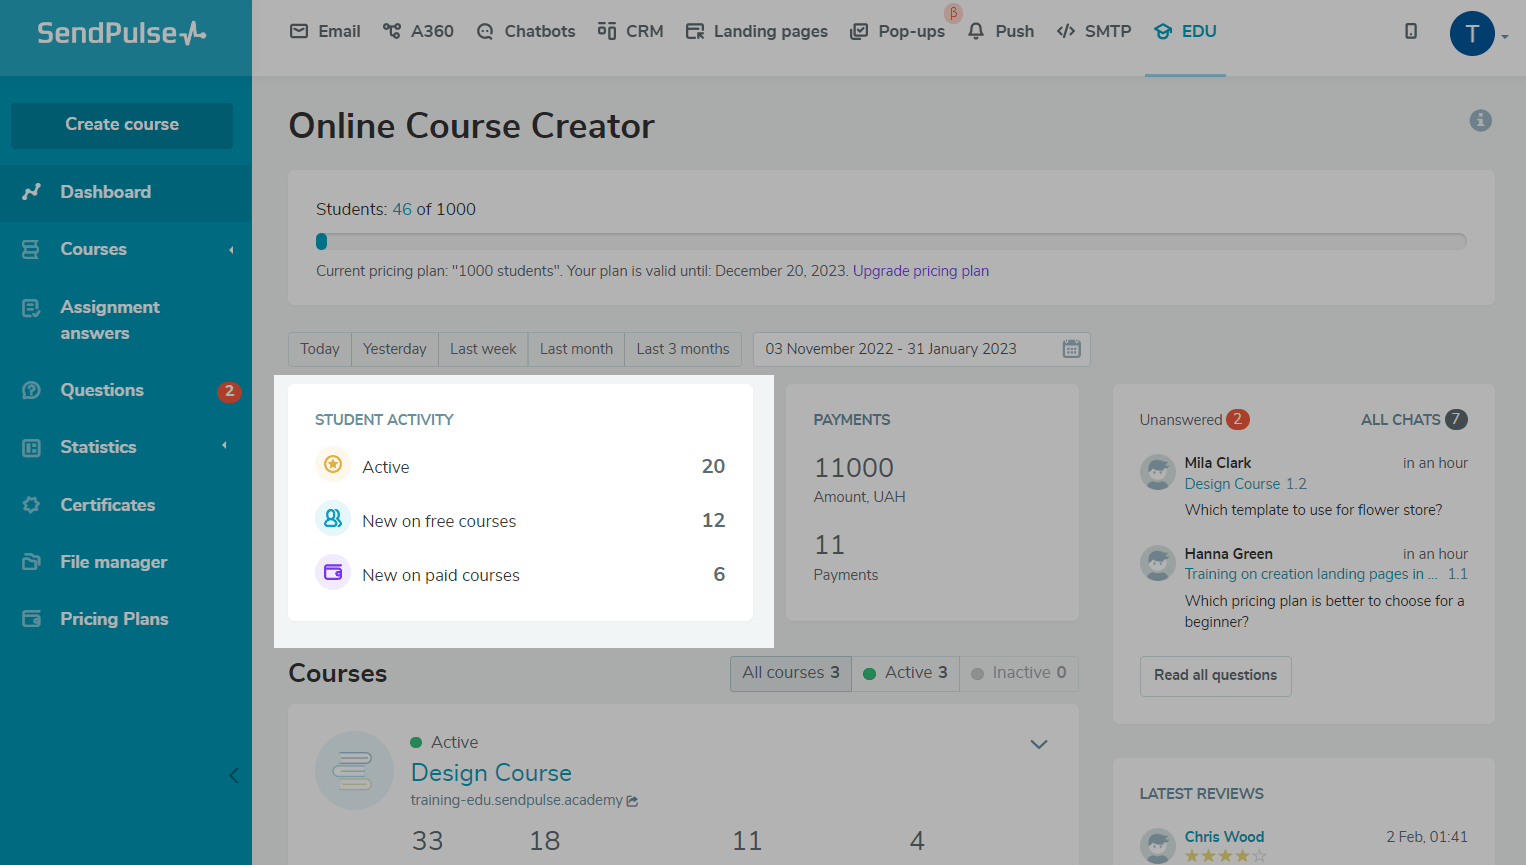Click the Create course button

122,125
